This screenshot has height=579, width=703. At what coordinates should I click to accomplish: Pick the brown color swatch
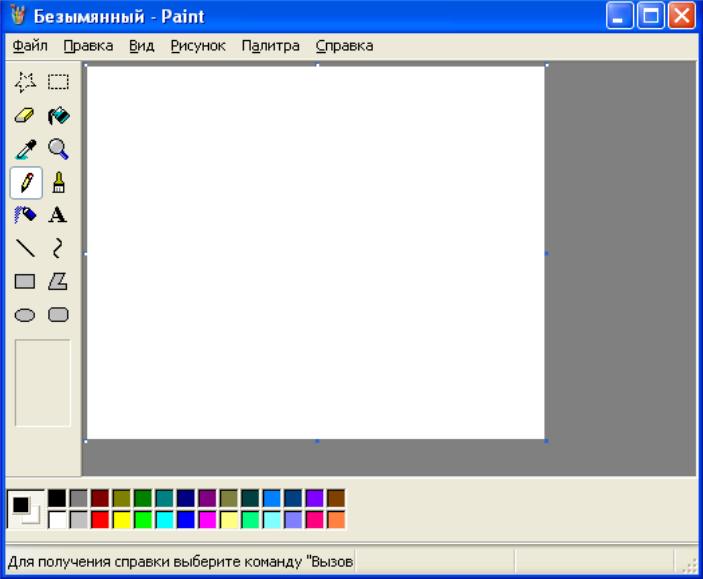(x=336, y=498)
